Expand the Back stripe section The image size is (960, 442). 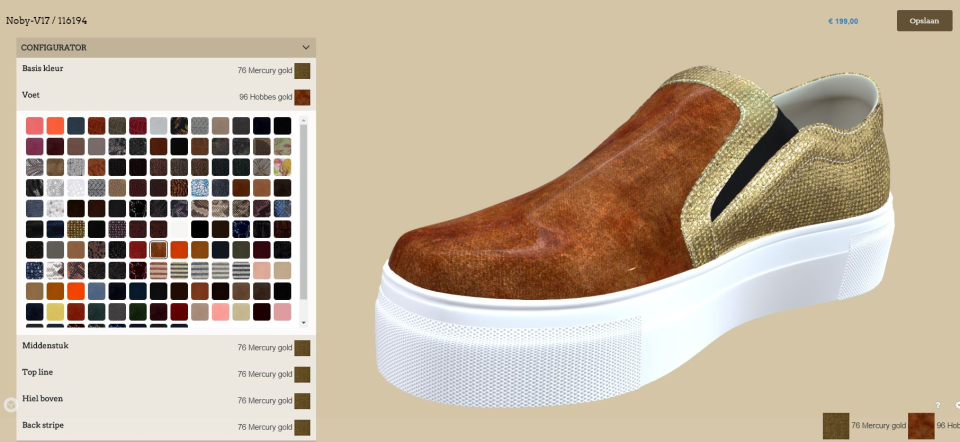point(166,426)
